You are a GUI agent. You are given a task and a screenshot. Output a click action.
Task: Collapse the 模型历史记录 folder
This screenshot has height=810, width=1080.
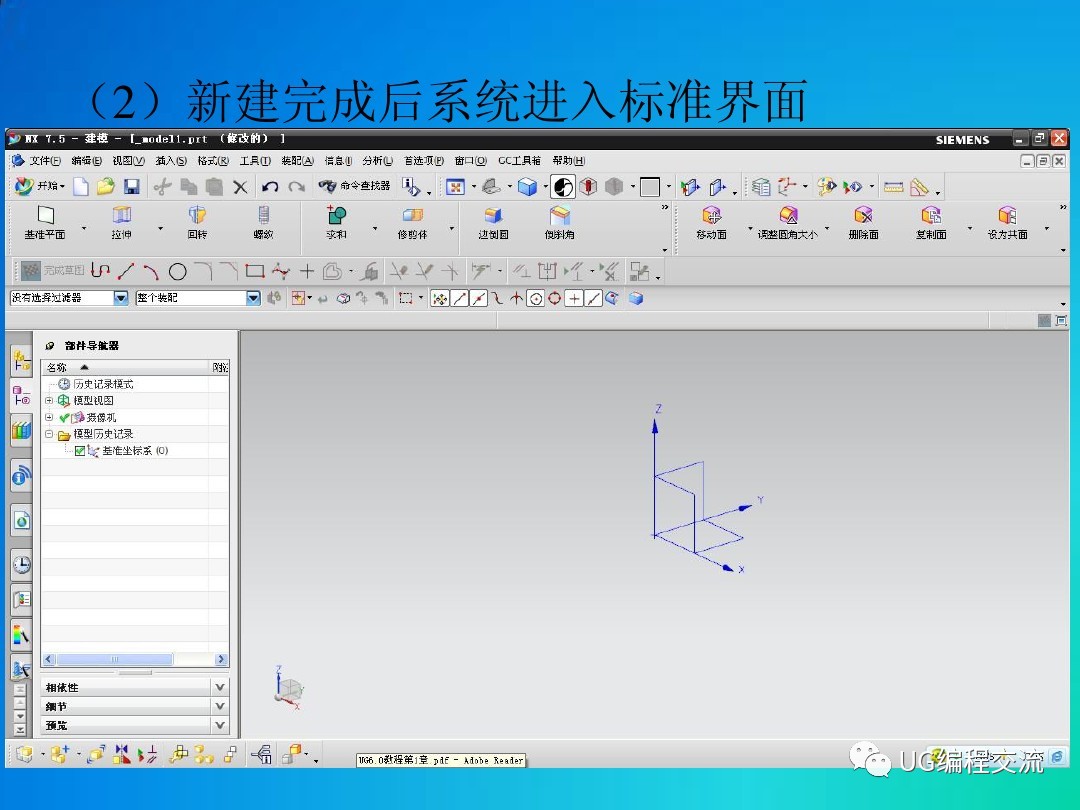[x=48, y=434]
